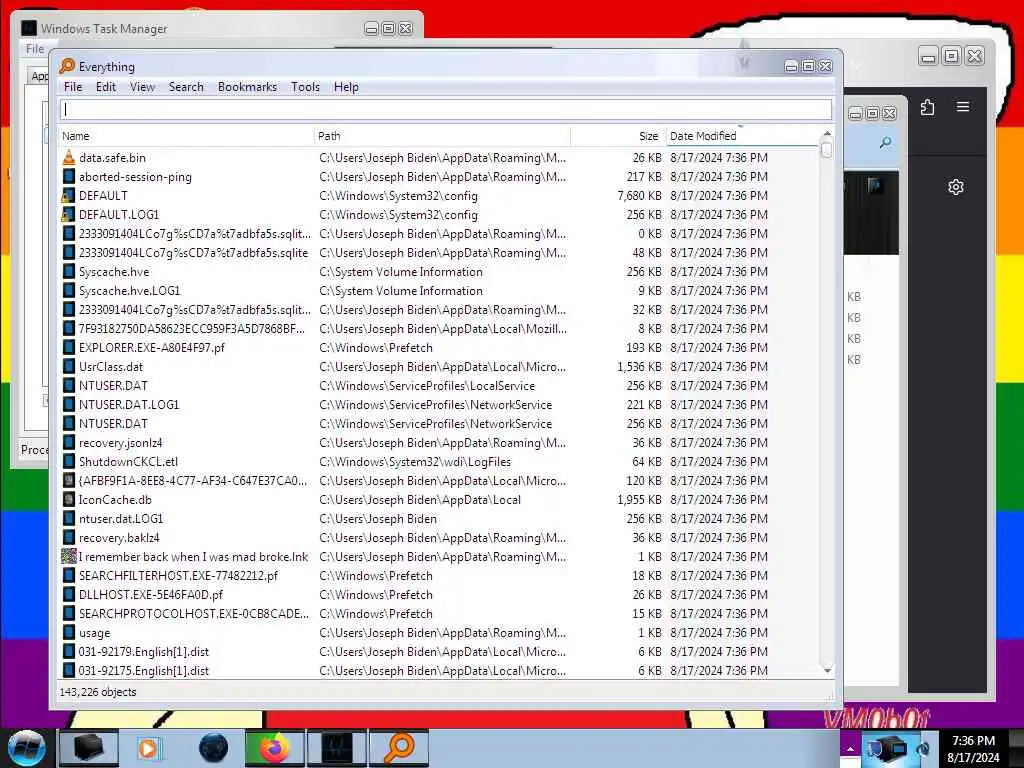Select the Syscache.hve file icon
Image resolution: width=1024 pixels, height=768 pixels.
[x=69, y=272]
